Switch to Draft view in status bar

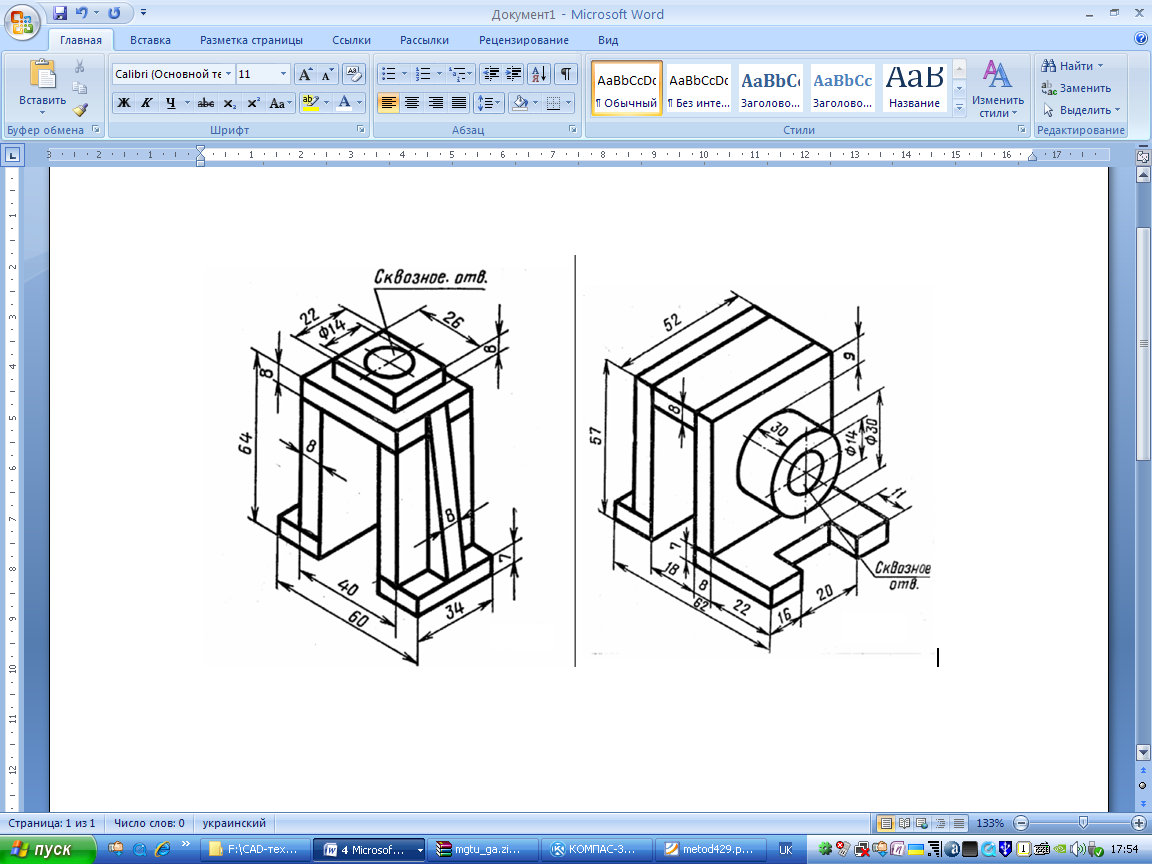coord(959,823)
